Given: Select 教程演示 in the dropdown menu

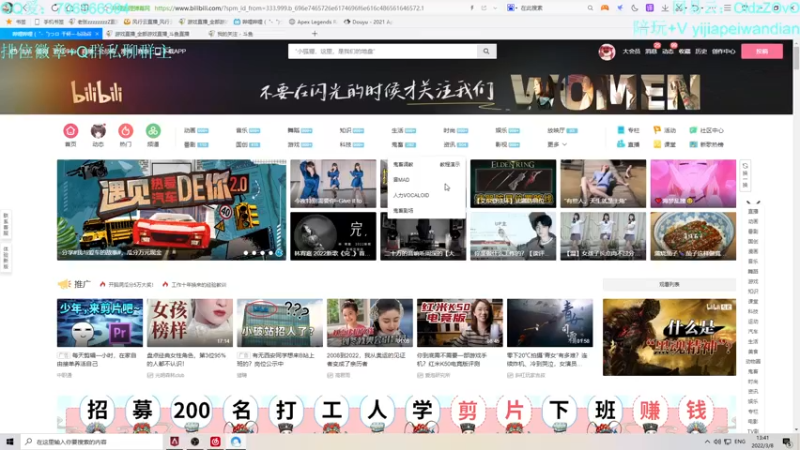Looking at the screenshot, I should [449, 165].
